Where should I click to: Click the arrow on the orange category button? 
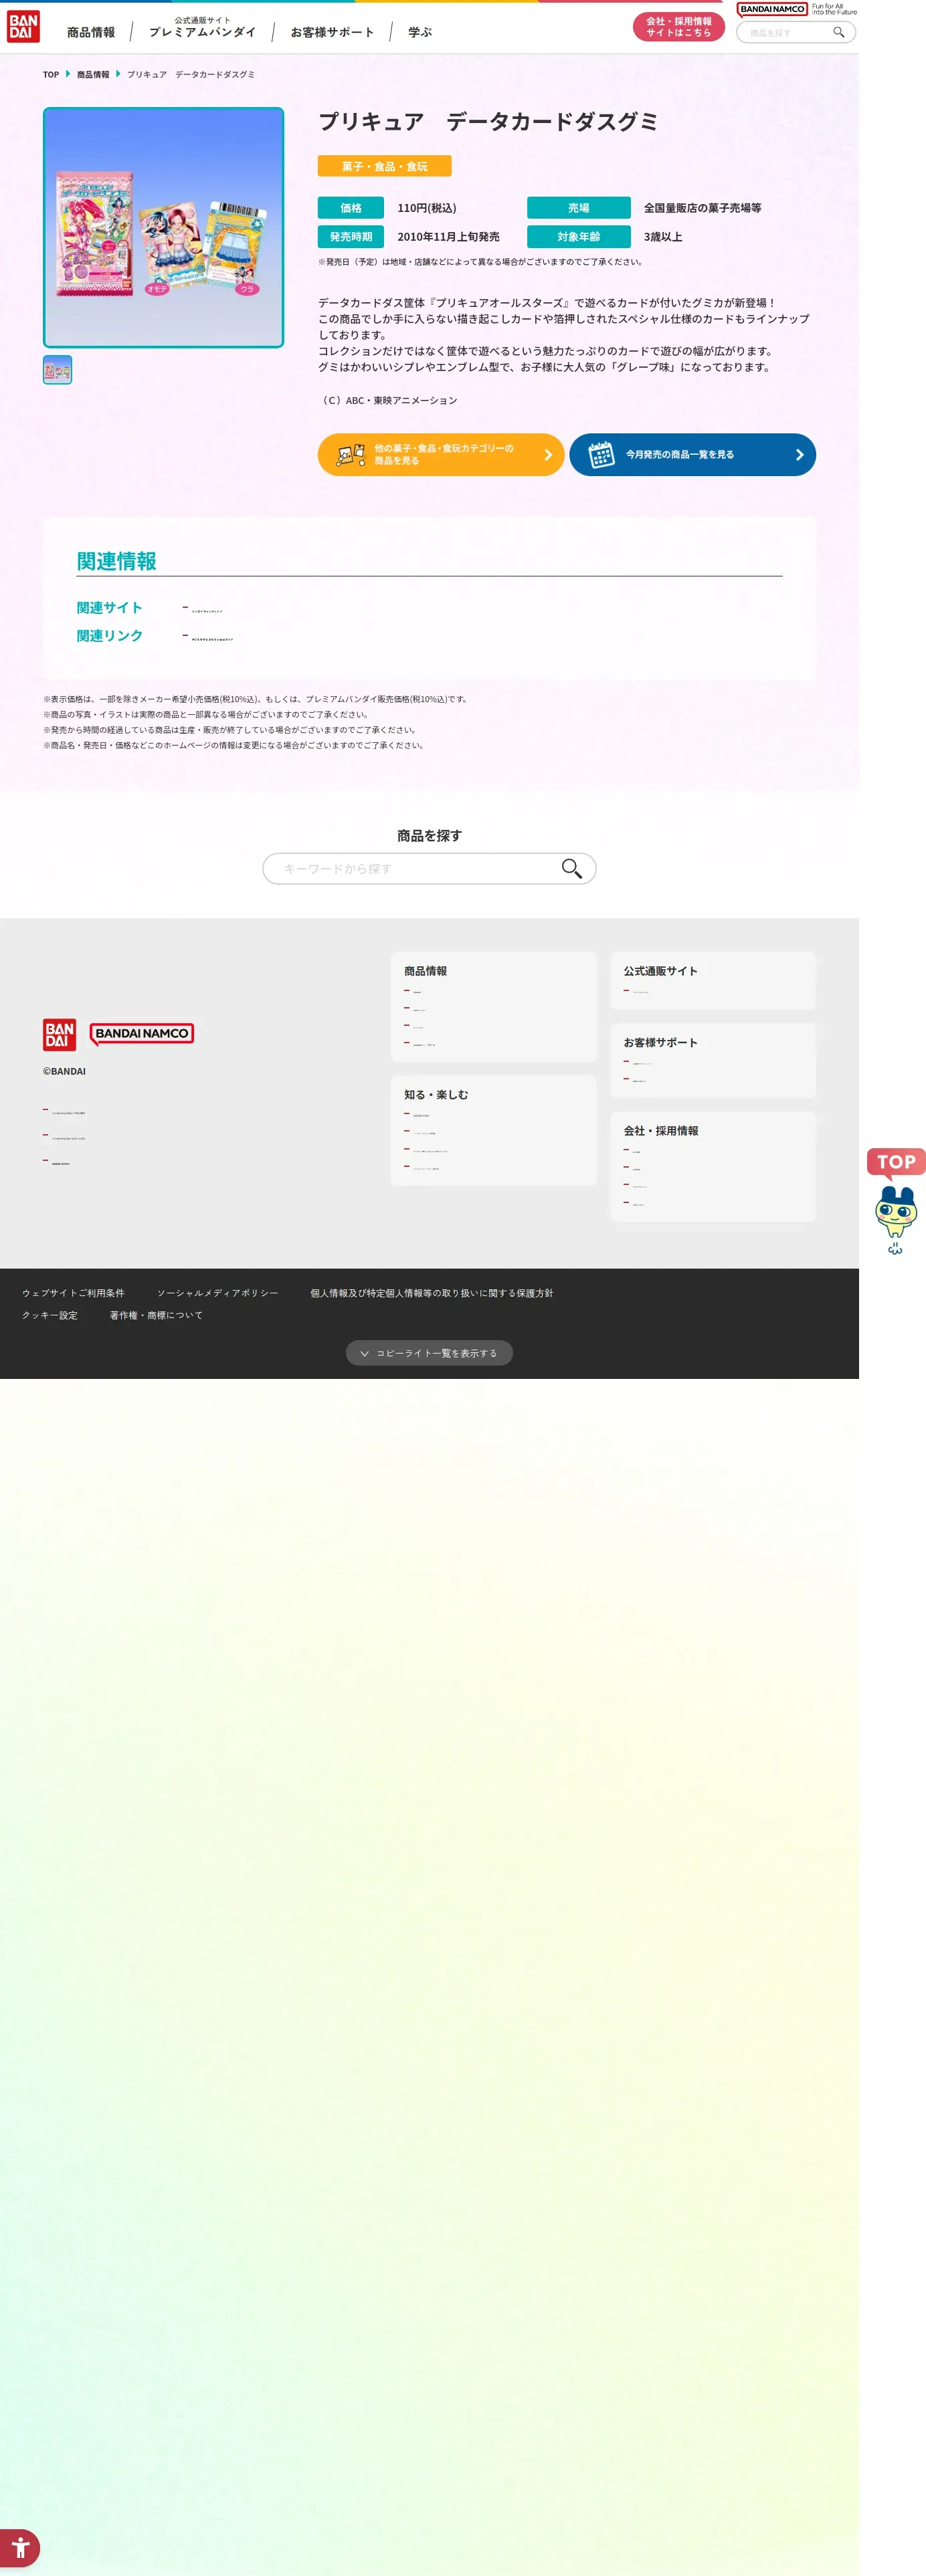[548, 455]
